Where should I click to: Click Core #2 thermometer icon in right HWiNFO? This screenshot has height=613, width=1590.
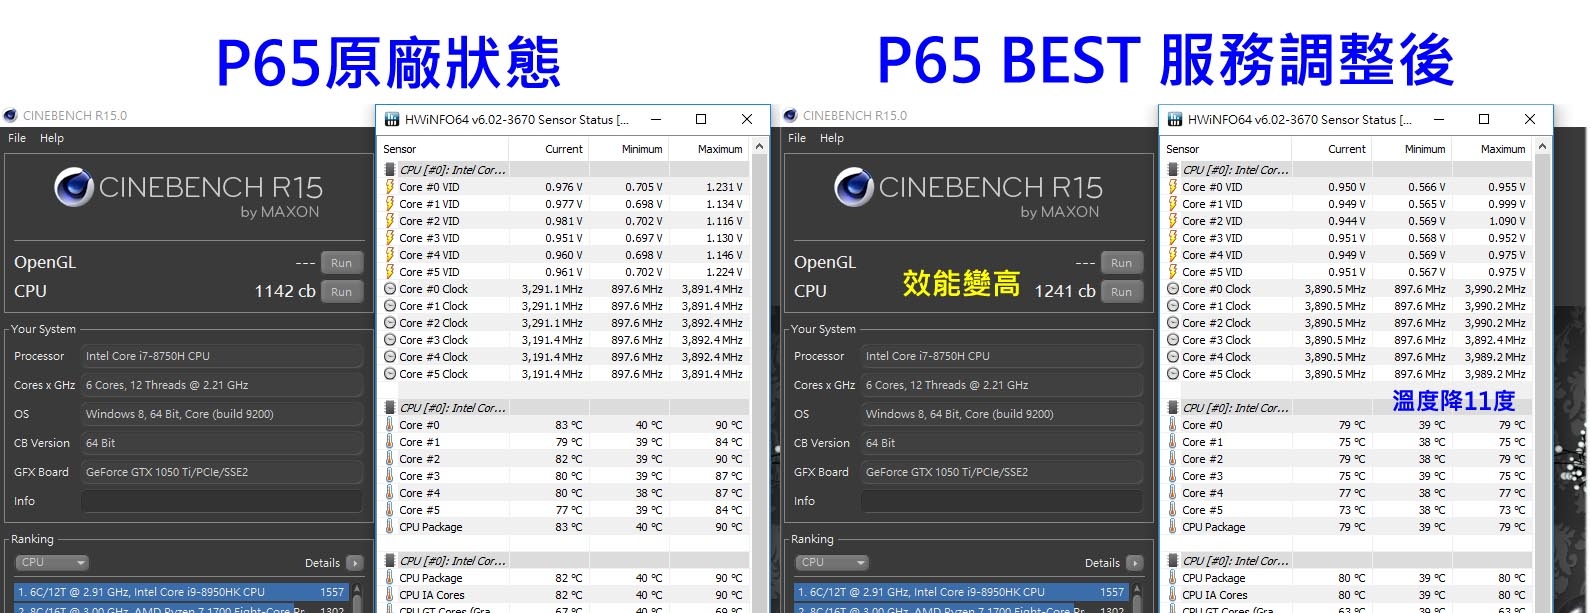[x=1173, y=459]
